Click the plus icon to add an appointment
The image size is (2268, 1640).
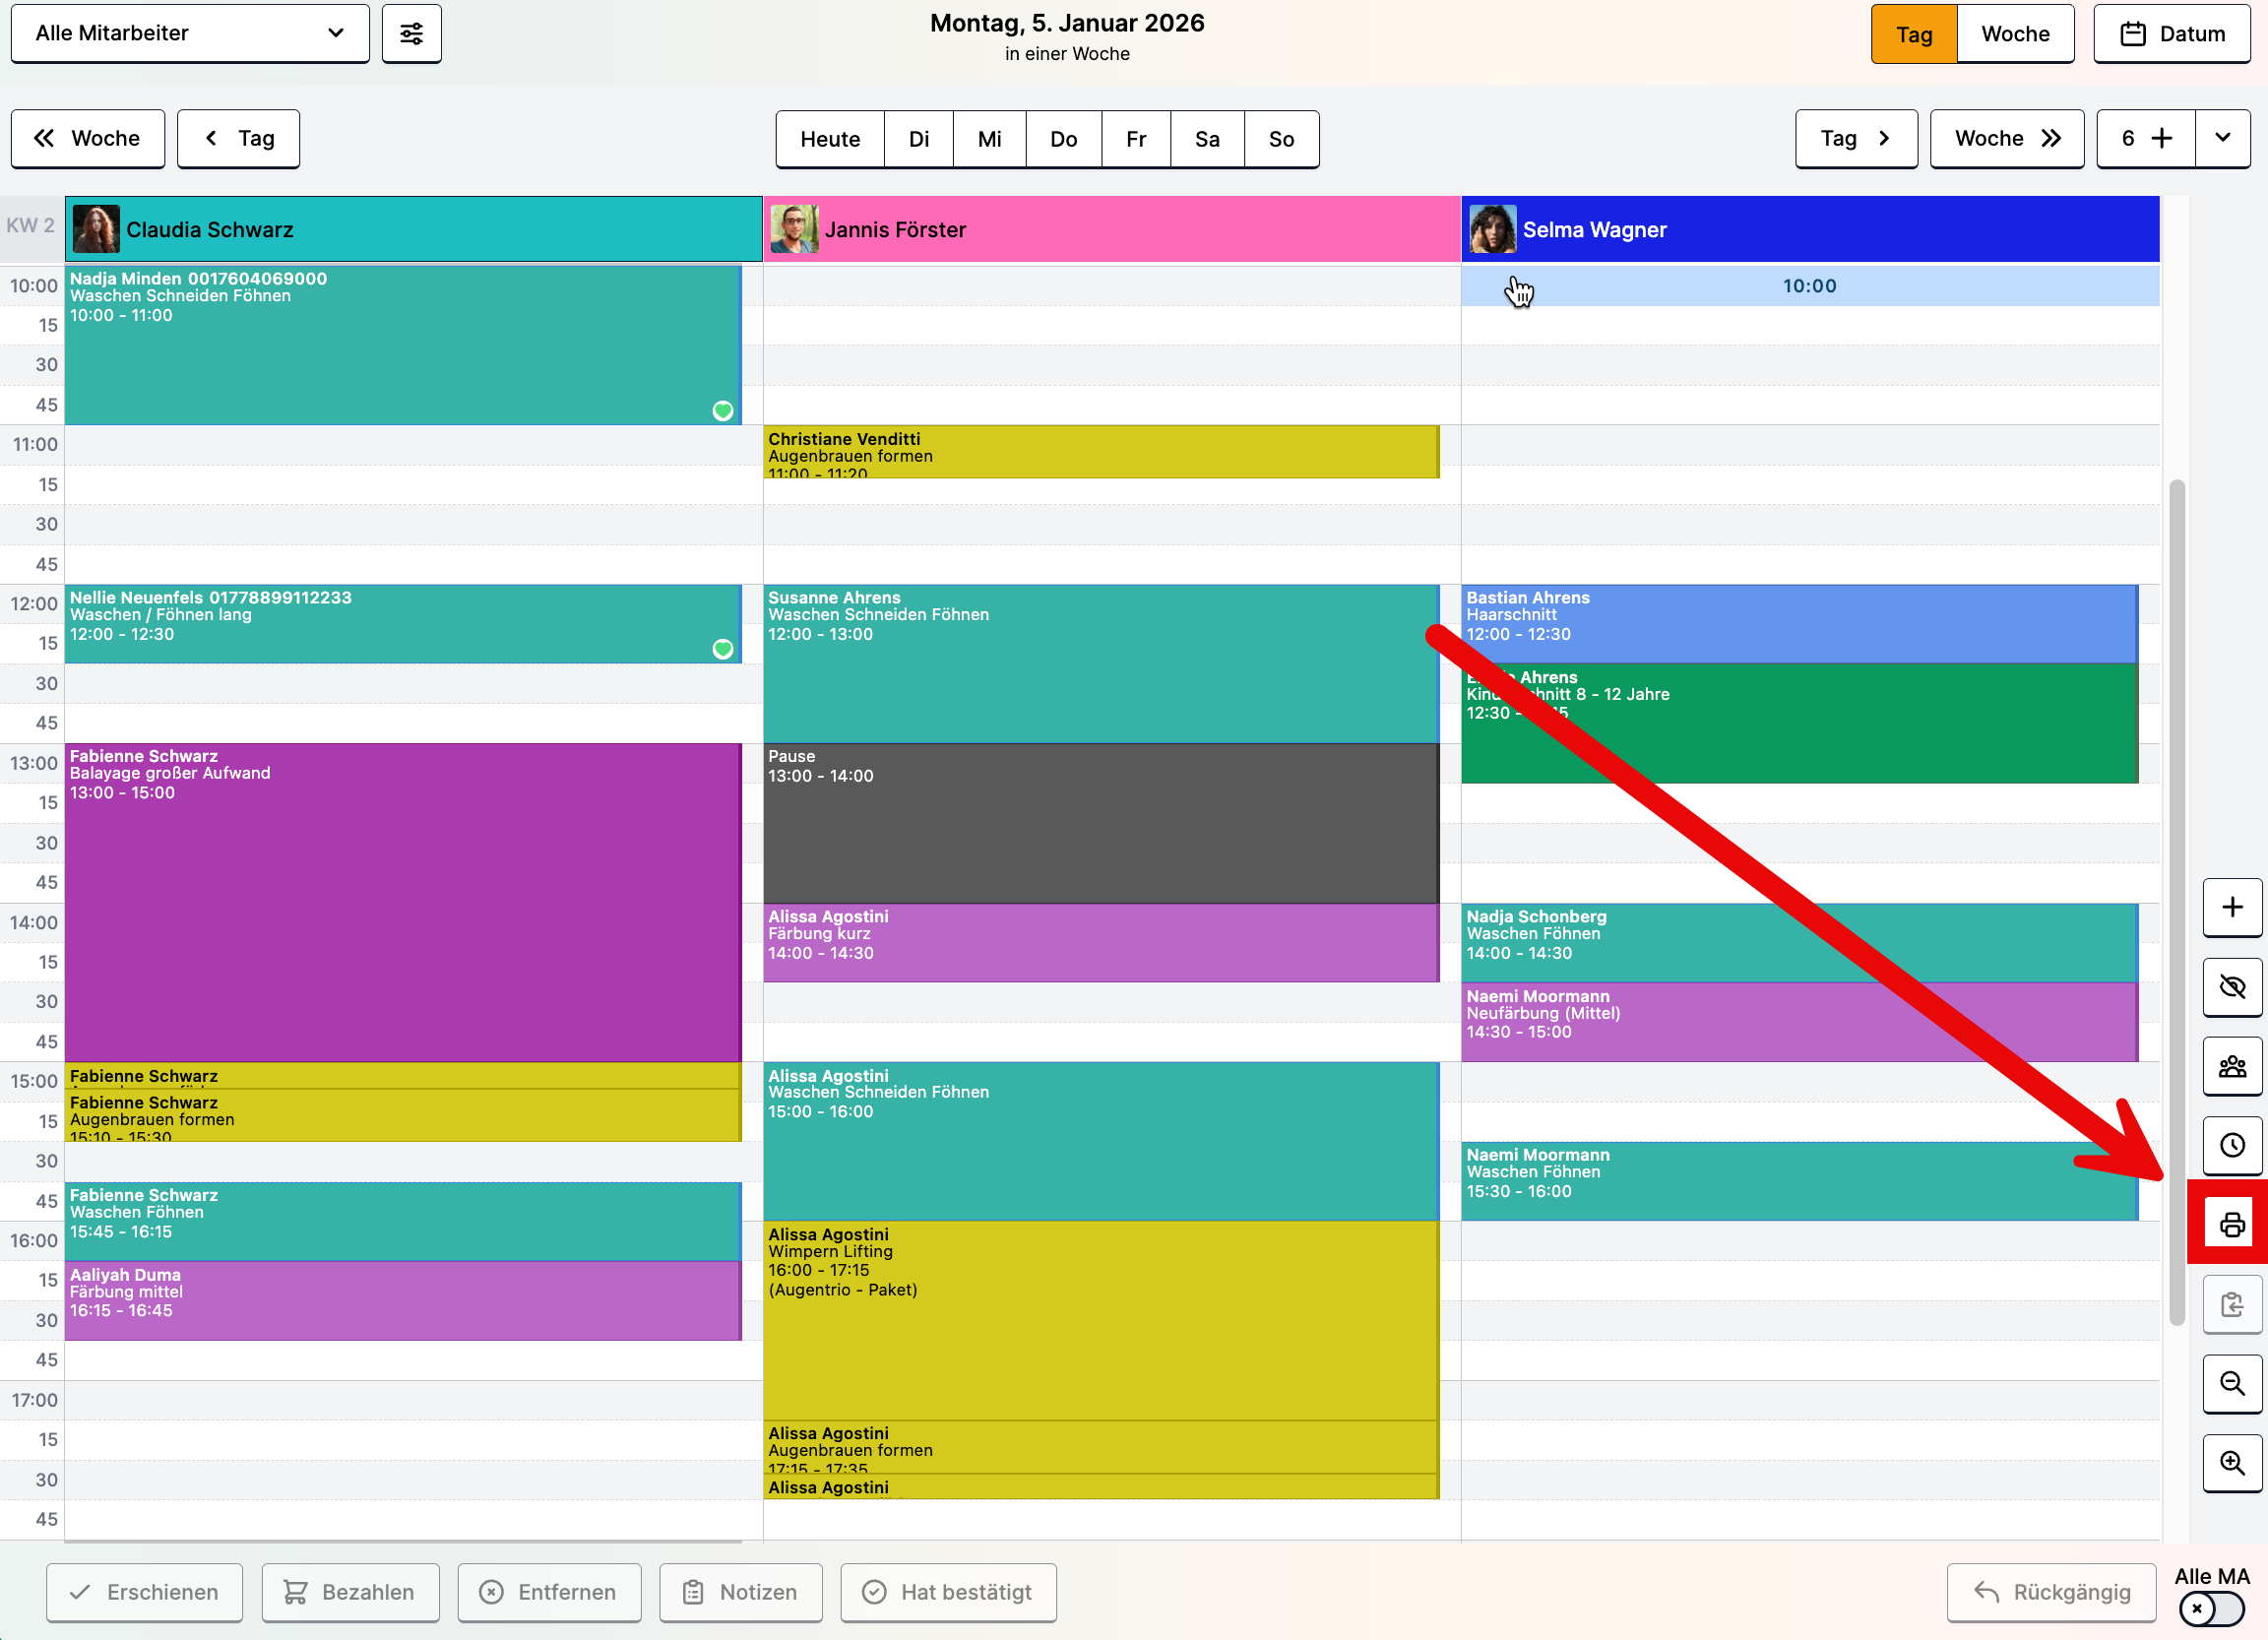(x=2231, y=906)
